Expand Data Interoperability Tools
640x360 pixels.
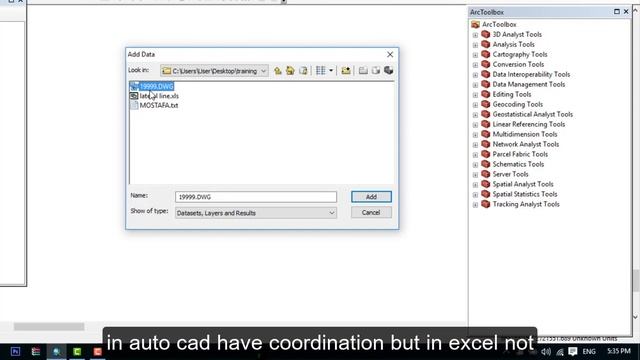(x=475, y=75)
